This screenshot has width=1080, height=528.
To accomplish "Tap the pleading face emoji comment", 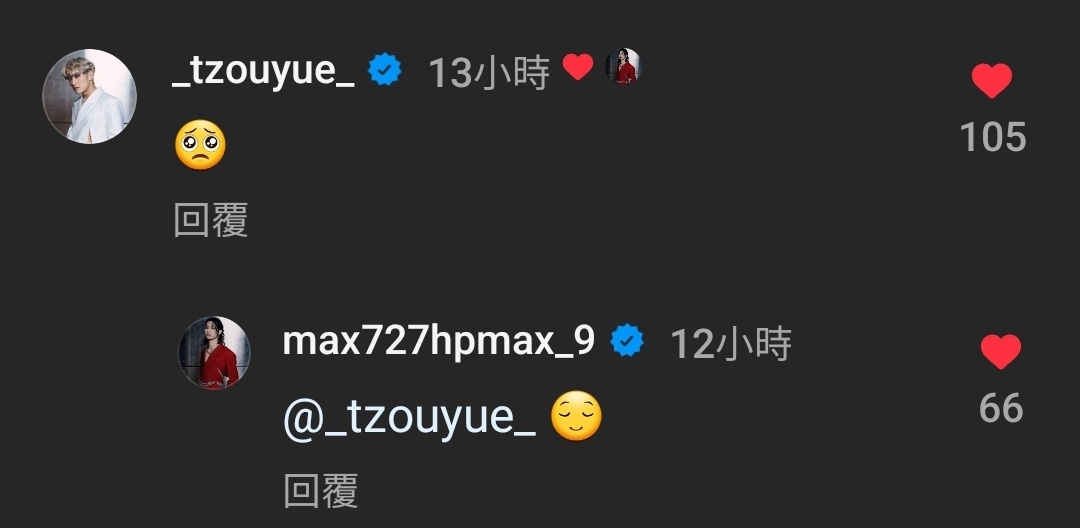I will coord(200,145).
